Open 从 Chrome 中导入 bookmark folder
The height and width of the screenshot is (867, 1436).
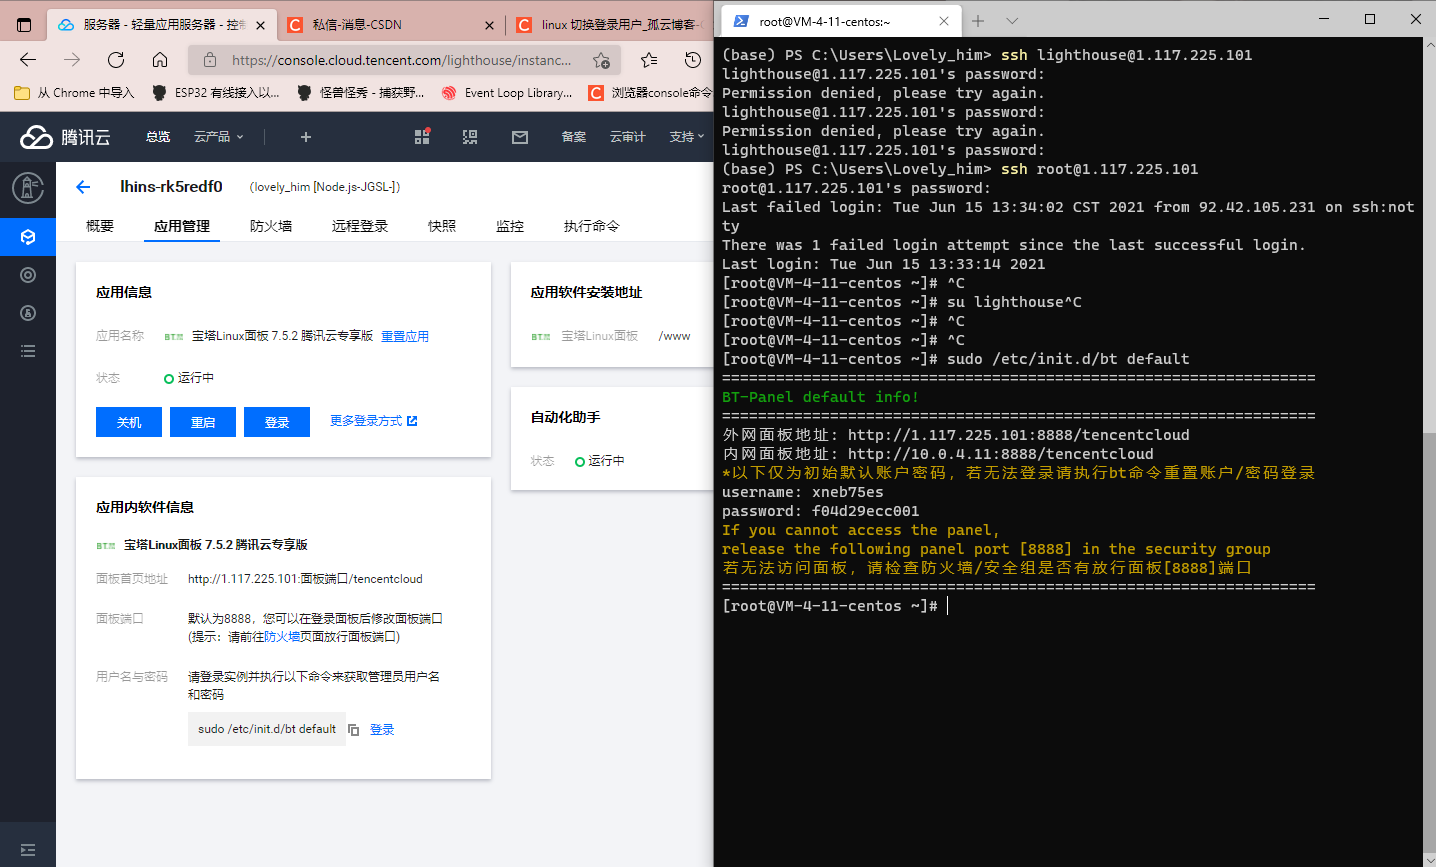pyautogui.click(x=75, y=93)
